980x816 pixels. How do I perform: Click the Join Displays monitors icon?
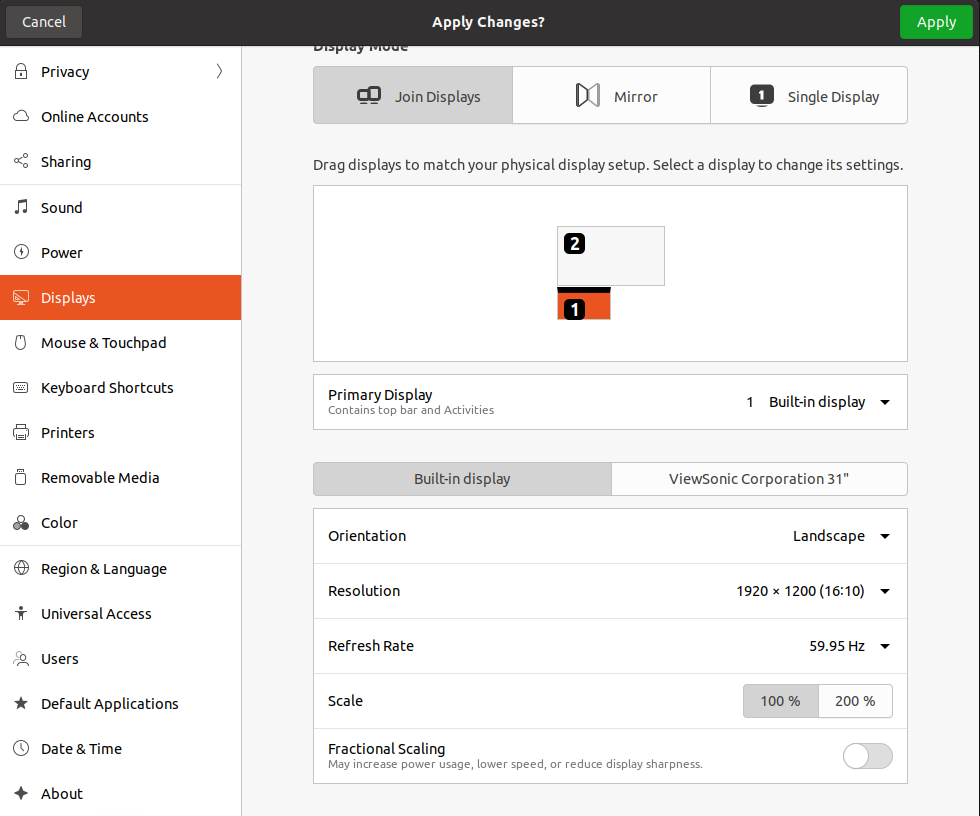point(369,96)
